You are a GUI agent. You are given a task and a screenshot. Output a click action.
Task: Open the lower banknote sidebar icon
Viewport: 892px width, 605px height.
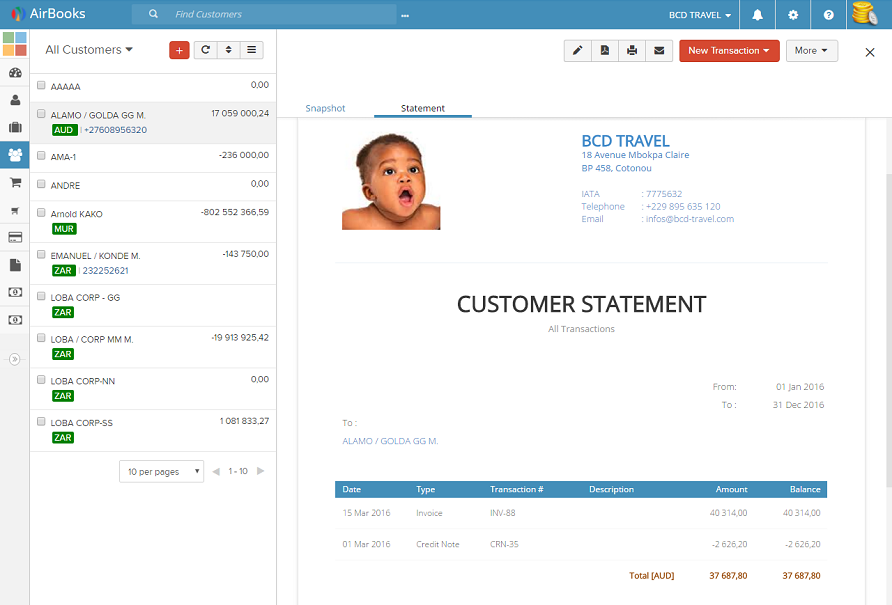[x=15, y=320]
